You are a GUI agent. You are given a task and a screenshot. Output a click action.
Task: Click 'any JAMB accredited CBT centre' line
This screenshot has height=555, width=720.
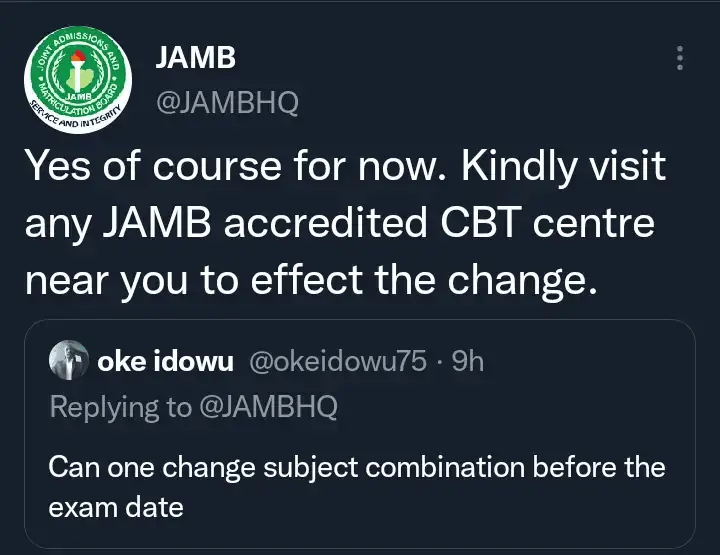click(x=340, y=223)
